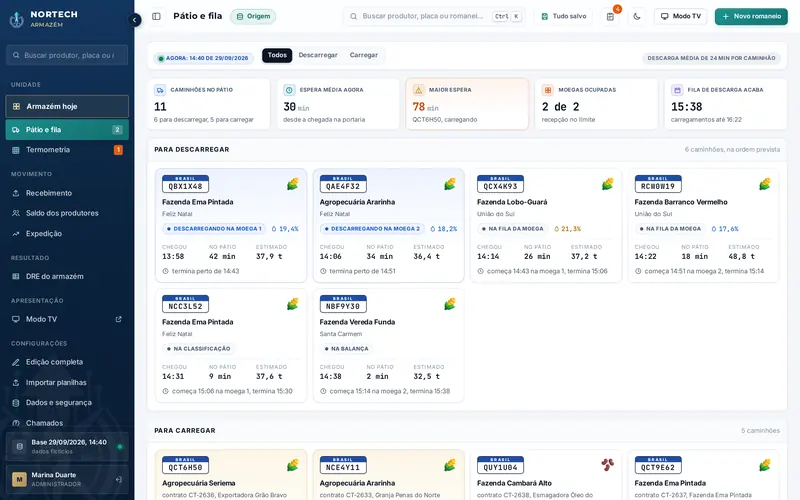Open the notifications icon with the orange badge
The width and height of the screenshot is (800, 500).
pos(610,16)
